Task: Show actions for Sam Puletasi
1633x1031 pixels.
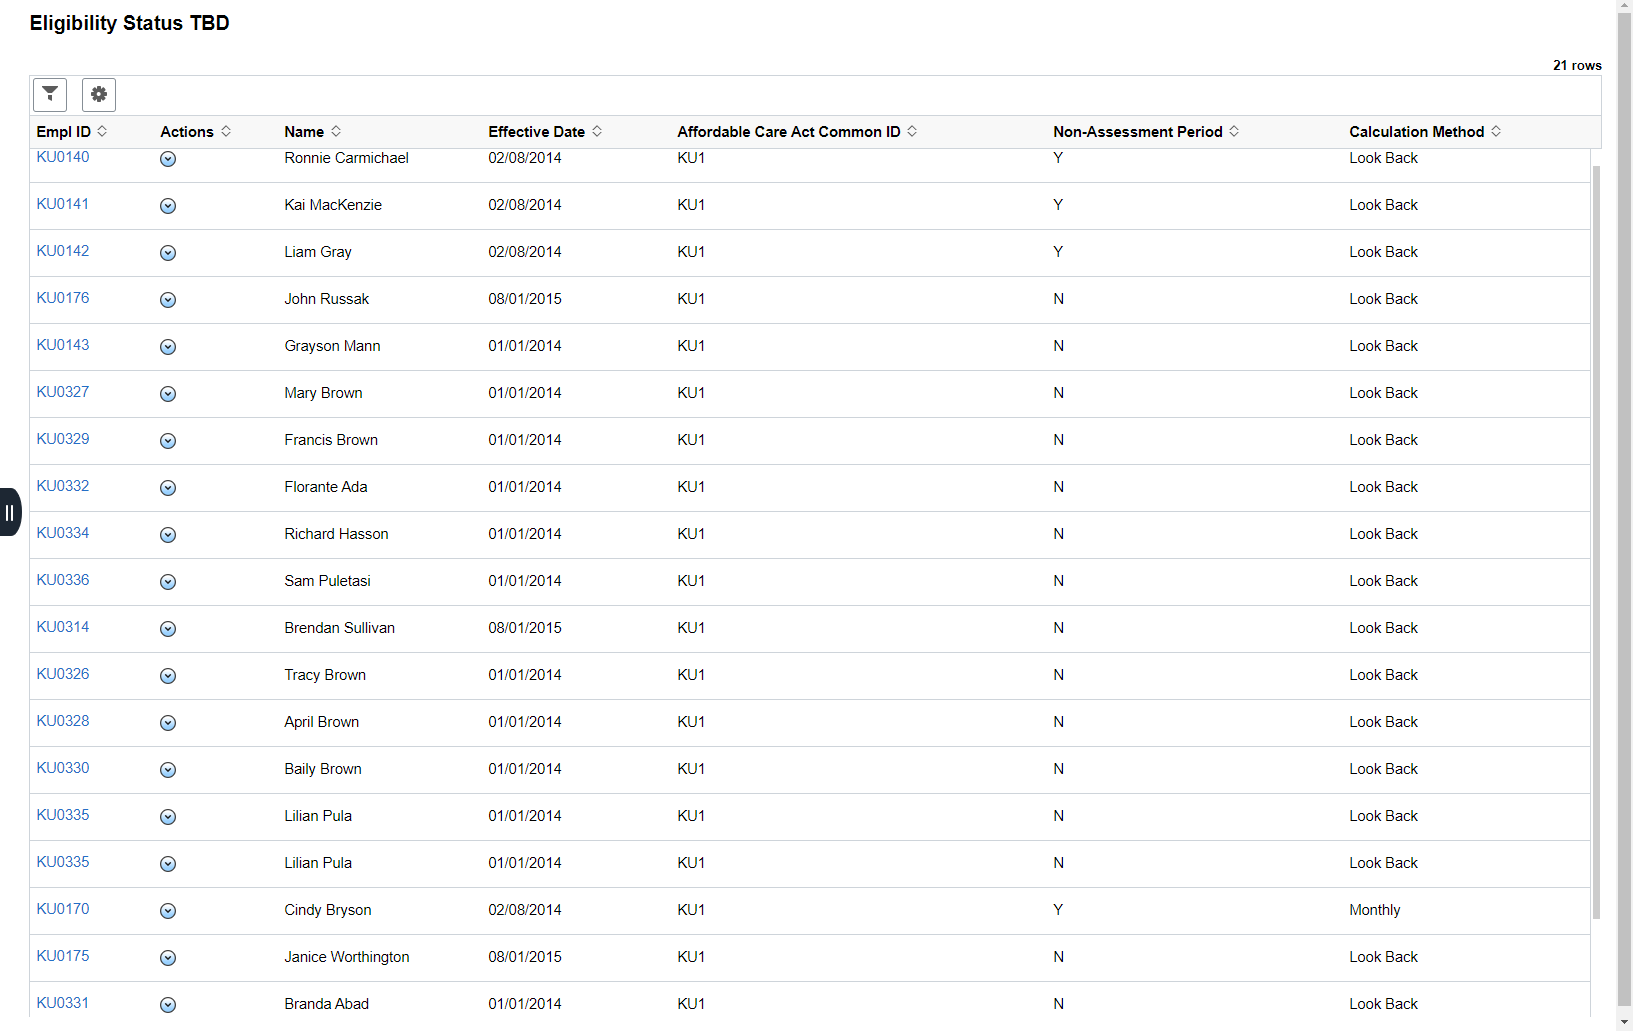Action: [168, 582]
